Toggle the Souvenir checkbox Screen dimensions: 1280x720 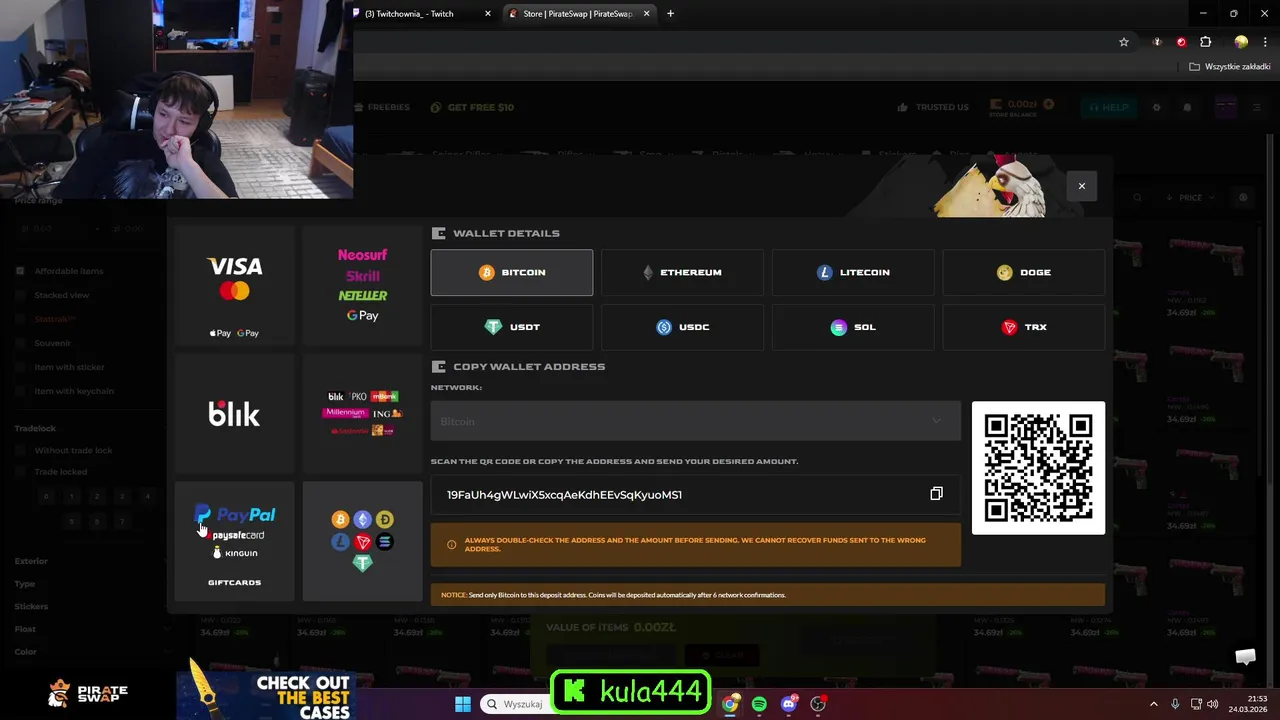pyautogui.click(x=20, y=343)
